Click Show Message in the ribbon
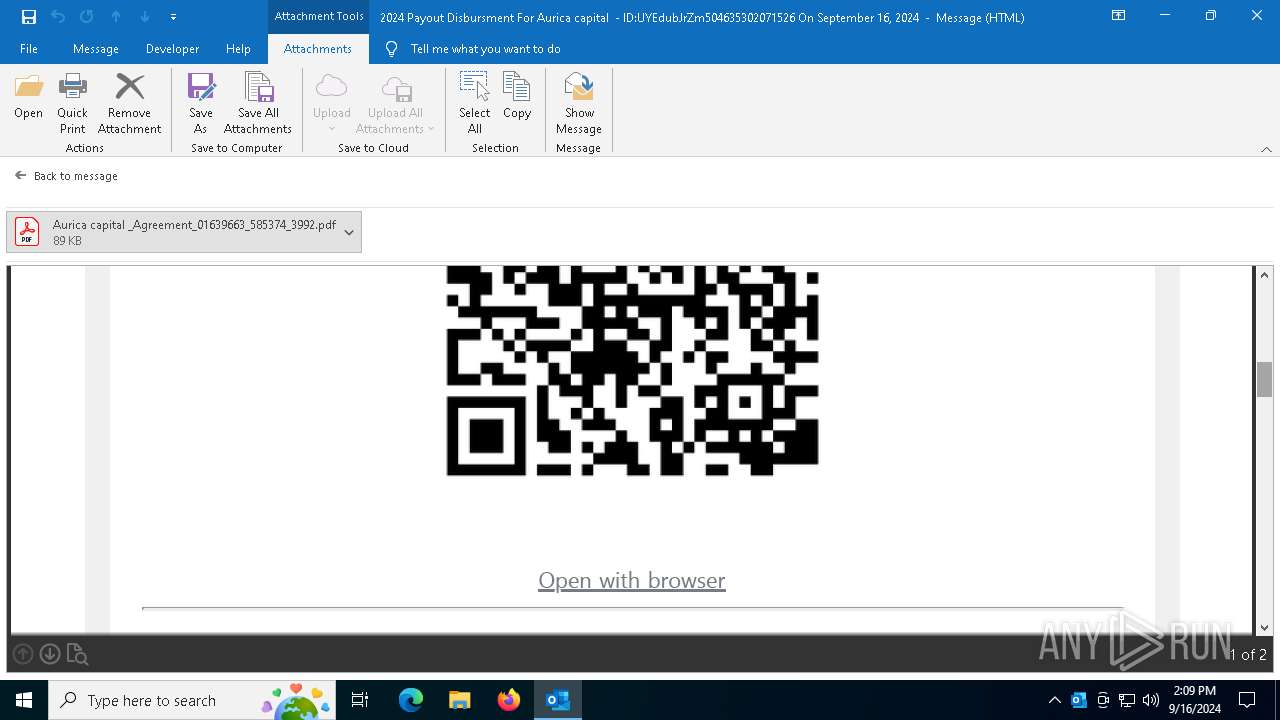 click(579, 103)
